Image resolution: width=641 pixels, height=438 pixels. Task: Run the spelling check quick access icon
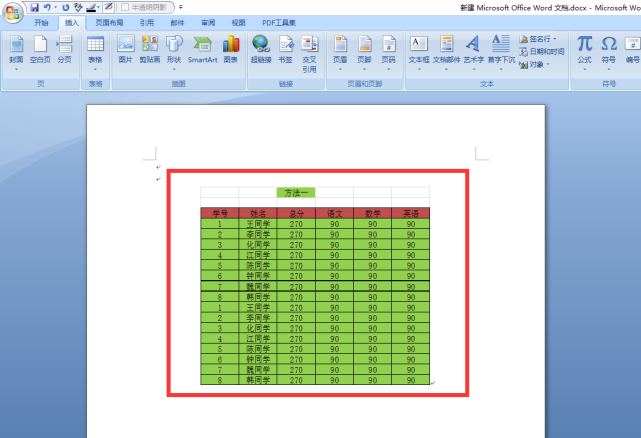(78, 7)
